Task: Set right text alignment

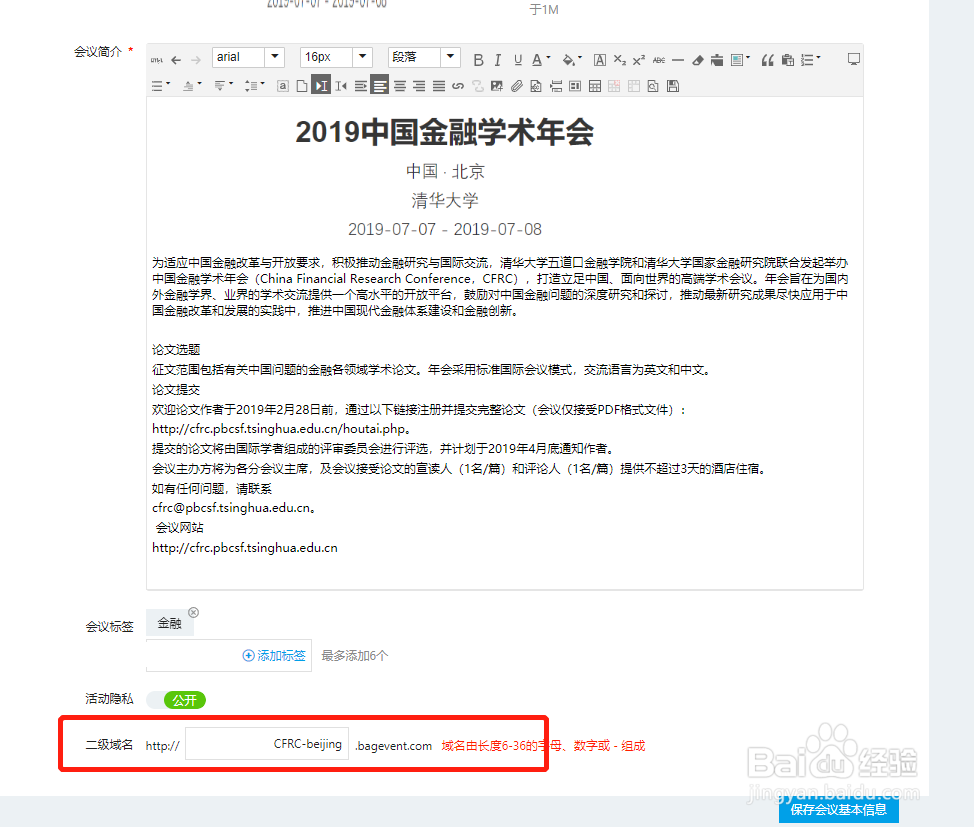Action: click(419, 86)
